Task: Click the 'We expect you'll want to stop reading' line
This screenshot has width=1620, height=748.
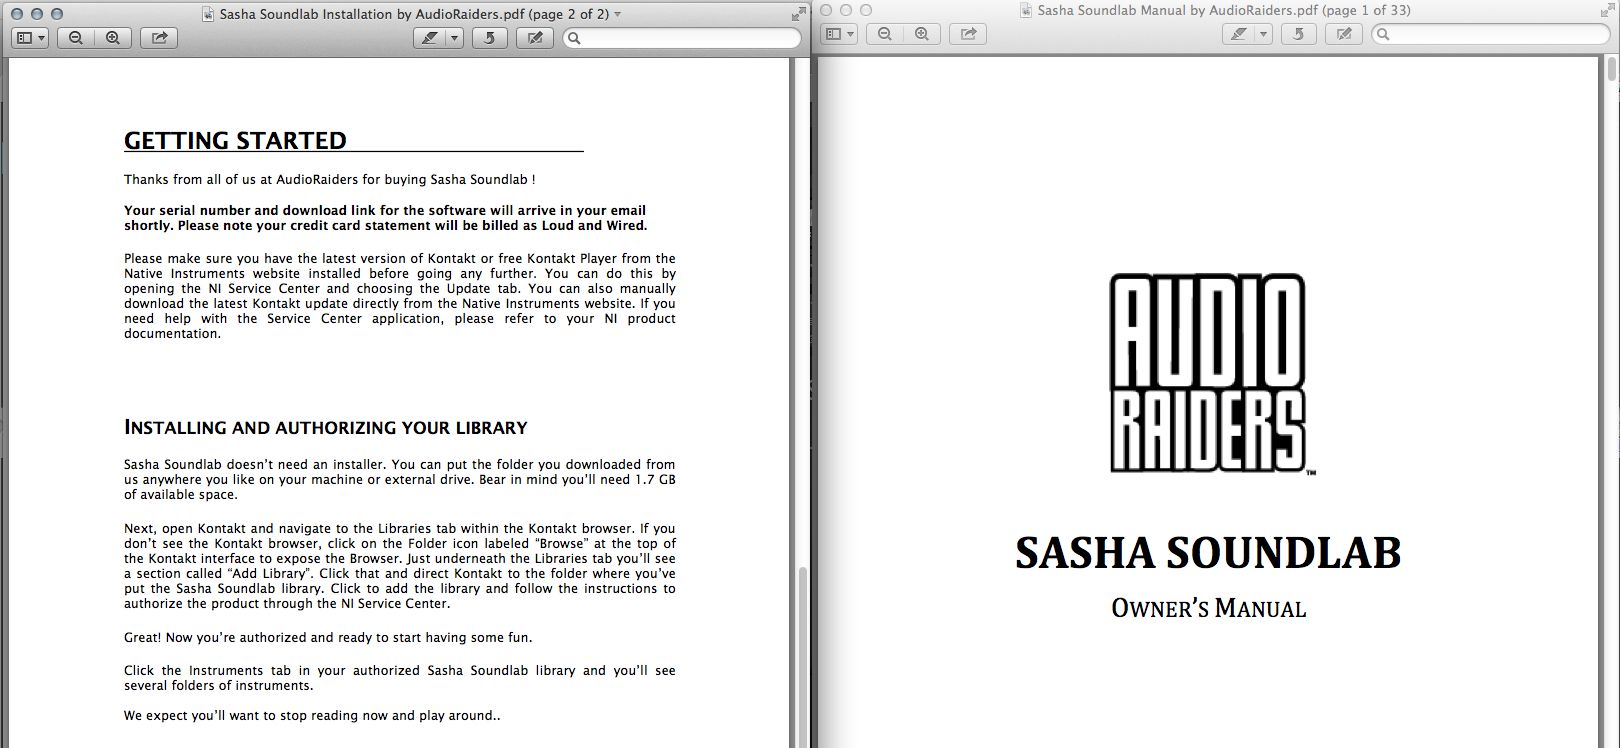Action: coord(312,716)
